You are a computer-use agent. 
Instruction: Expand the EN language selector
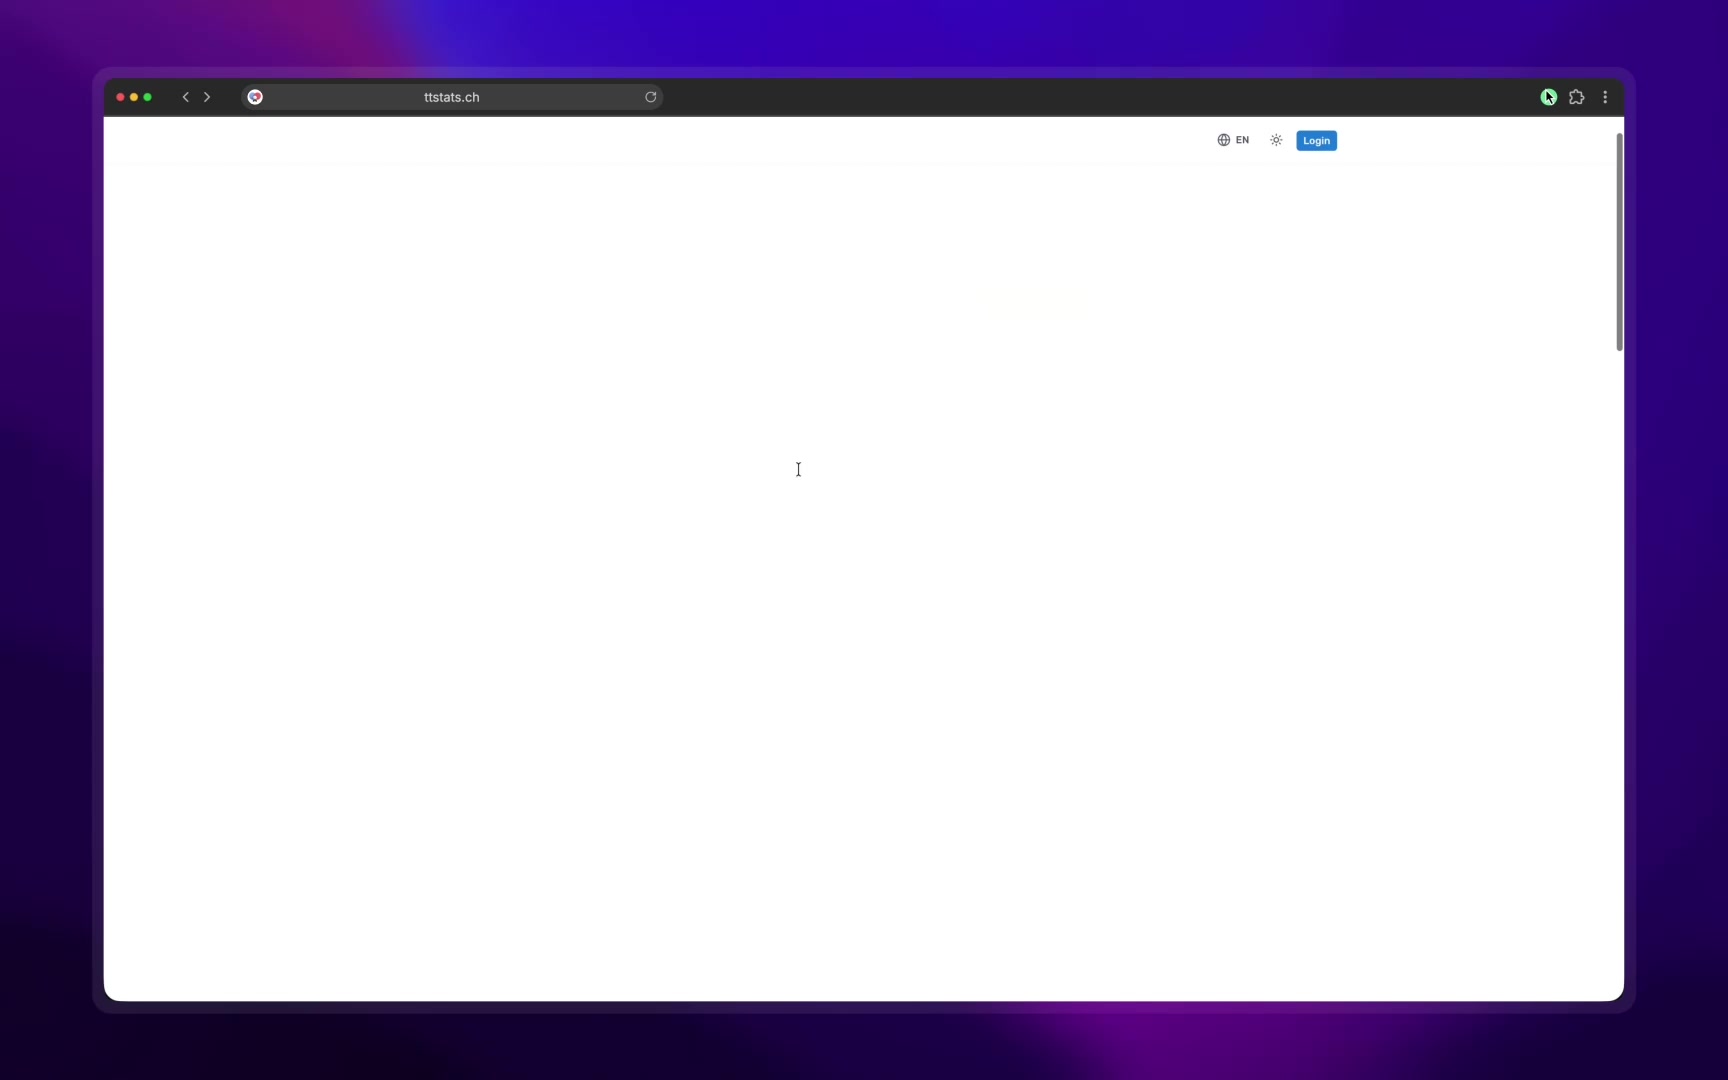pyautogui.click(x=1242, y=140)
